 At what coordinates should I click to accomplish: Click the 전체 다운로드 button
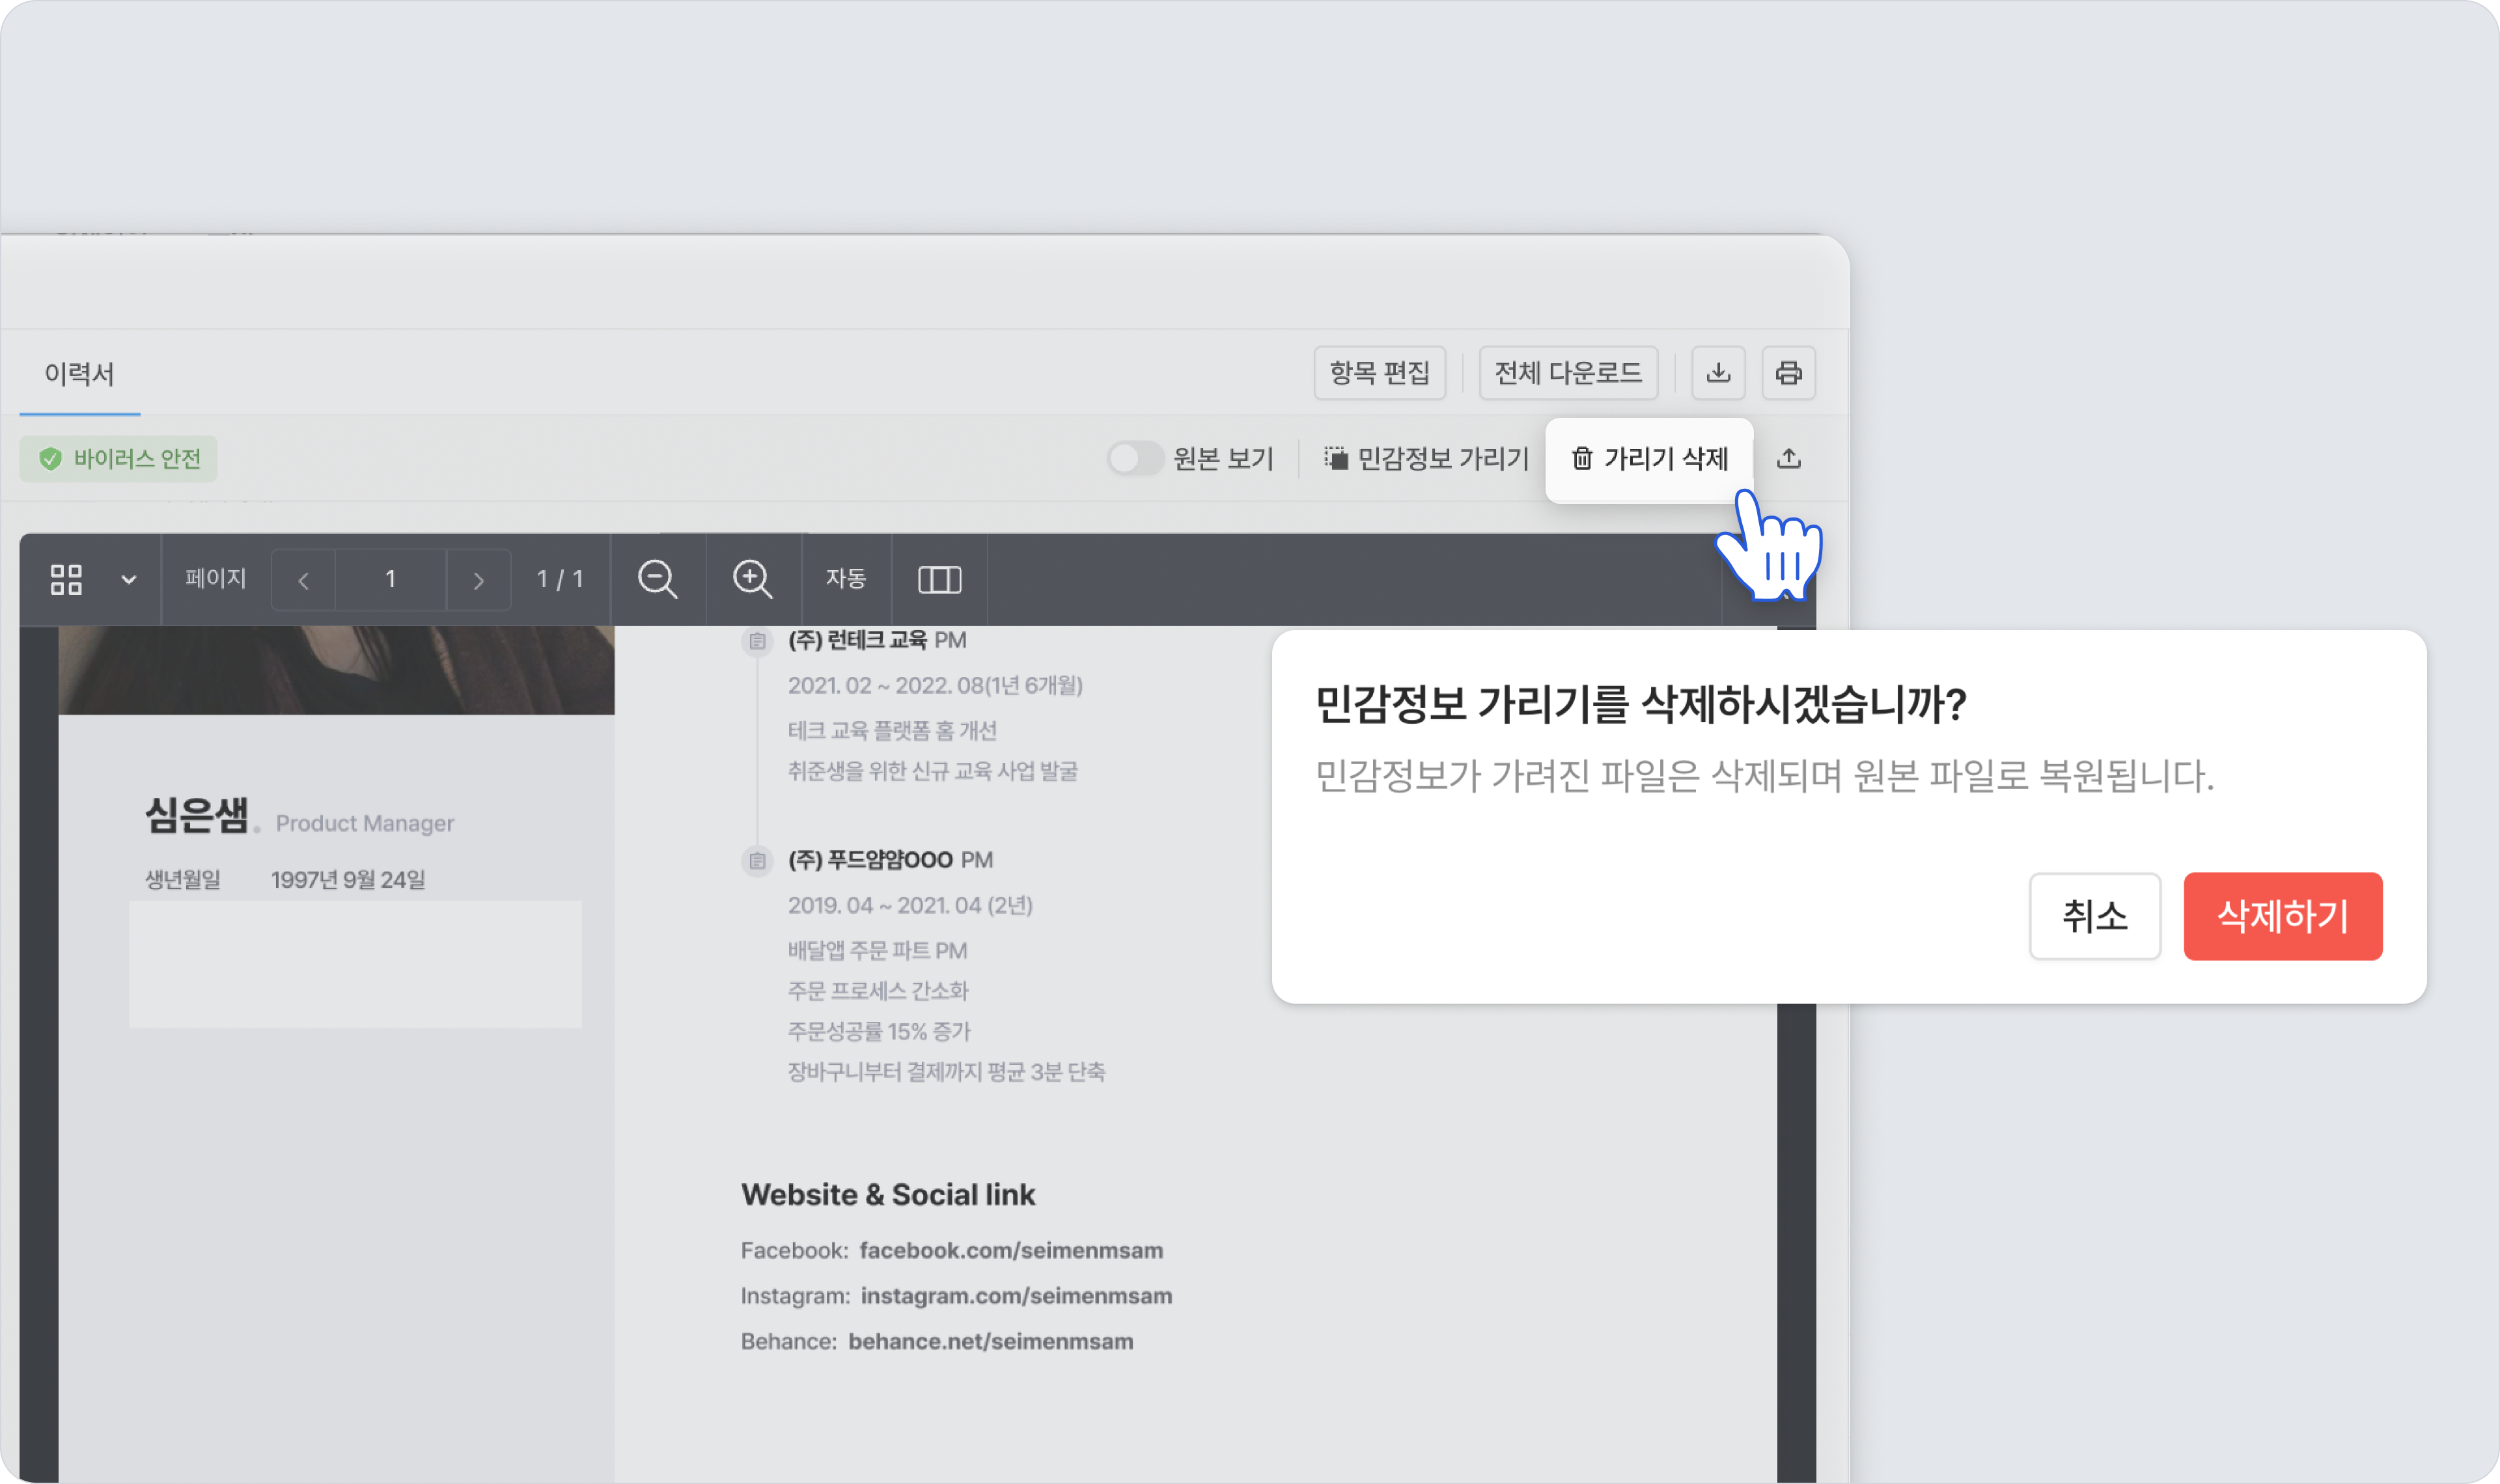tap(1568, 373)
